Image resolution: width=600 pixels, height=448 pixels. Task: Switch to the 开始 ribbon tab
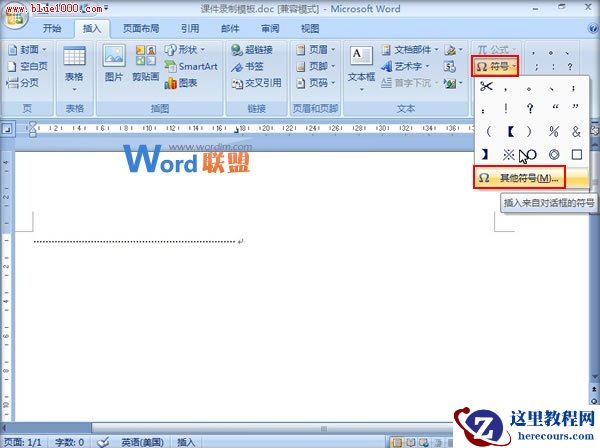[52, 29]
